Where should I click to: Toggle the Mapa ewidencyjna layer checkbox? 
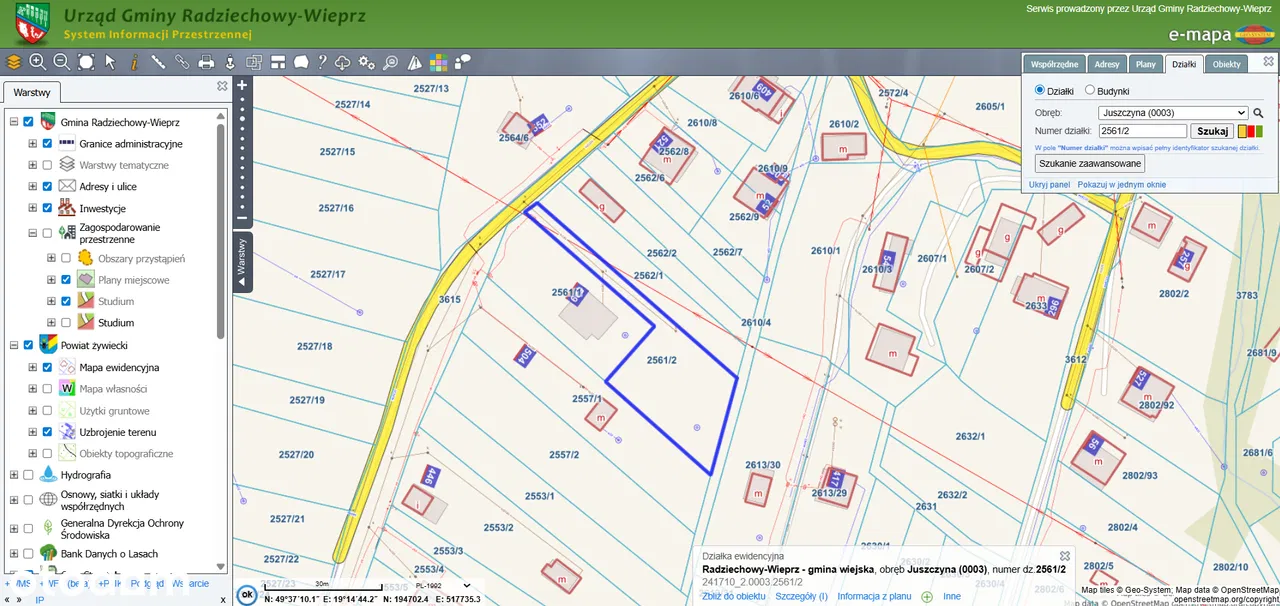tap(47, 368)
